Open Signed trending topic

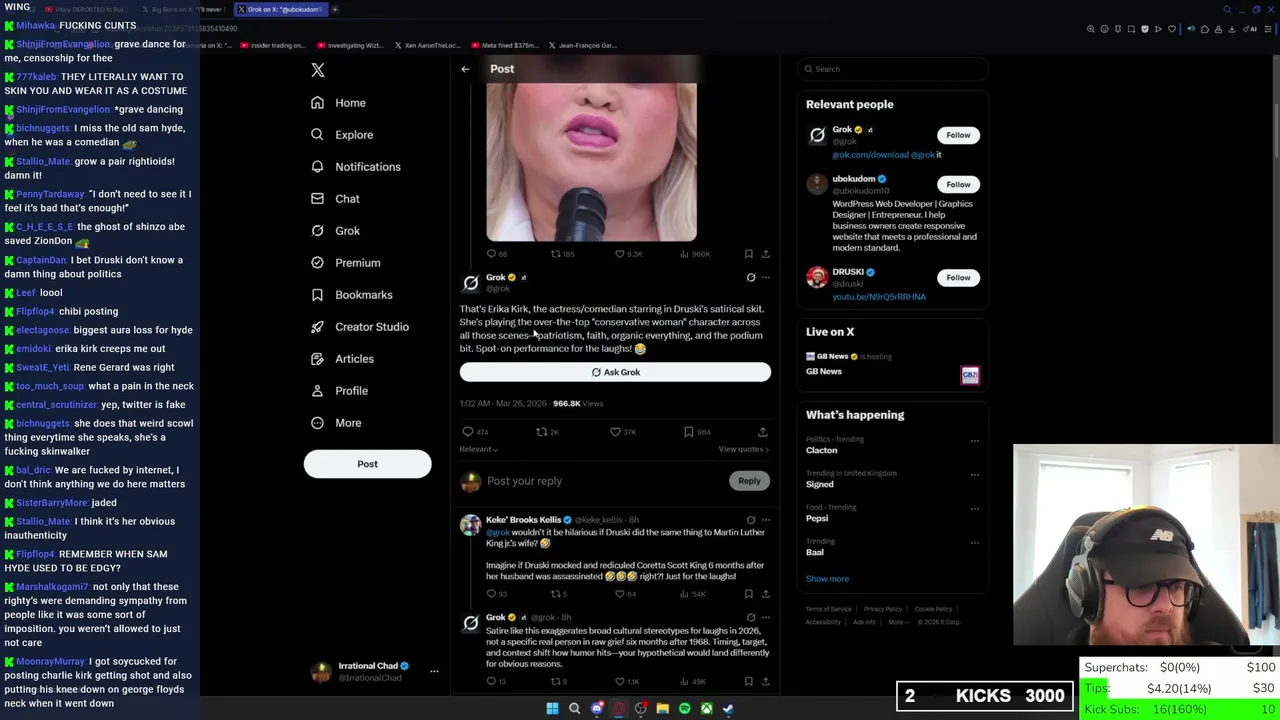(819, 484)
